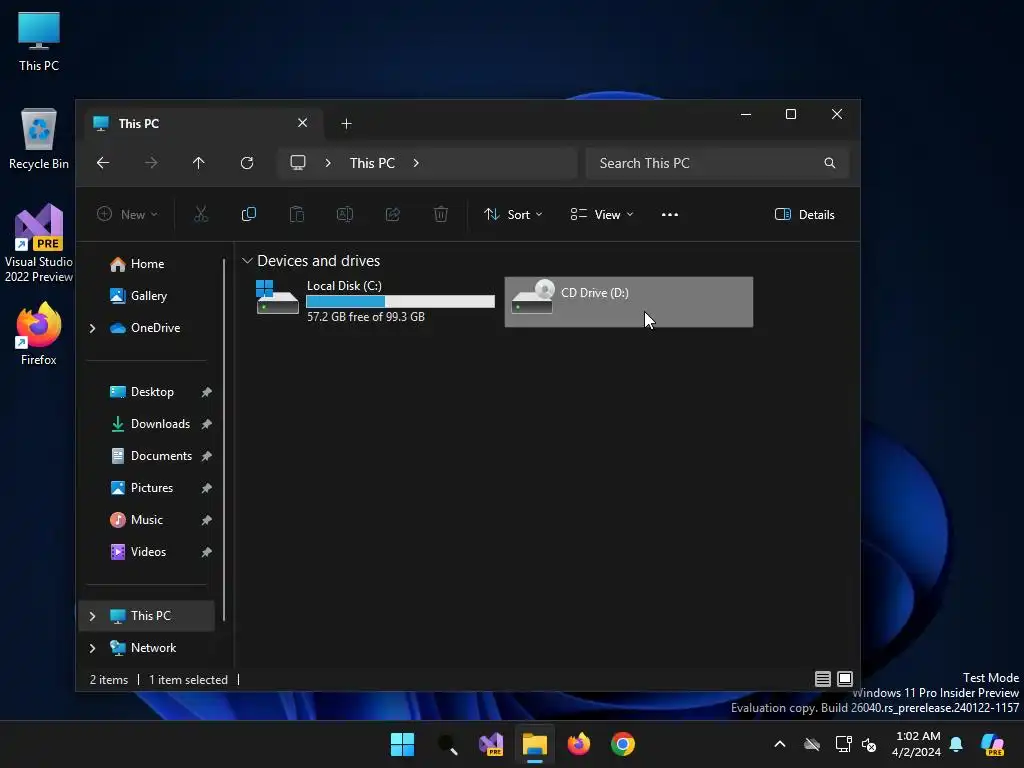Image resolution: width=1024 pixels, height=768 pixels.
Task: Open Search from the taskbar
Action: 447,744
